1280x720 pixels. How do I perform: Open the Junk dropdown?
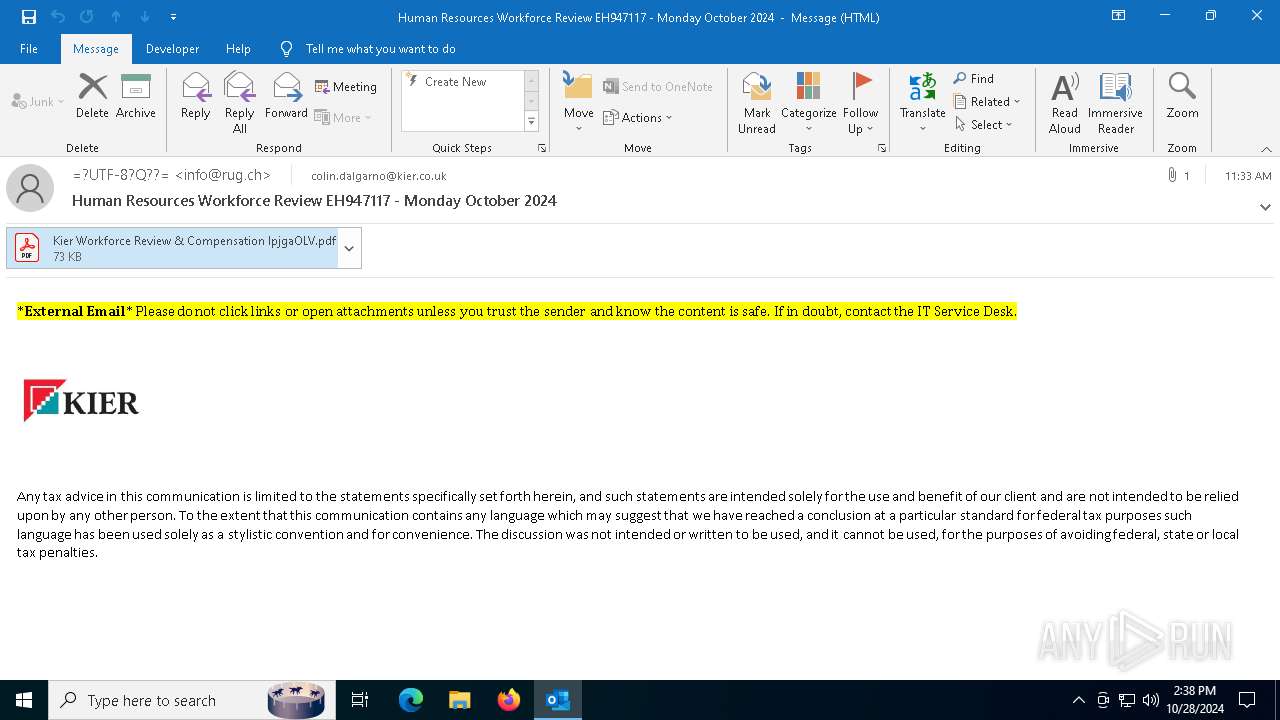click(x=38, y=101)
